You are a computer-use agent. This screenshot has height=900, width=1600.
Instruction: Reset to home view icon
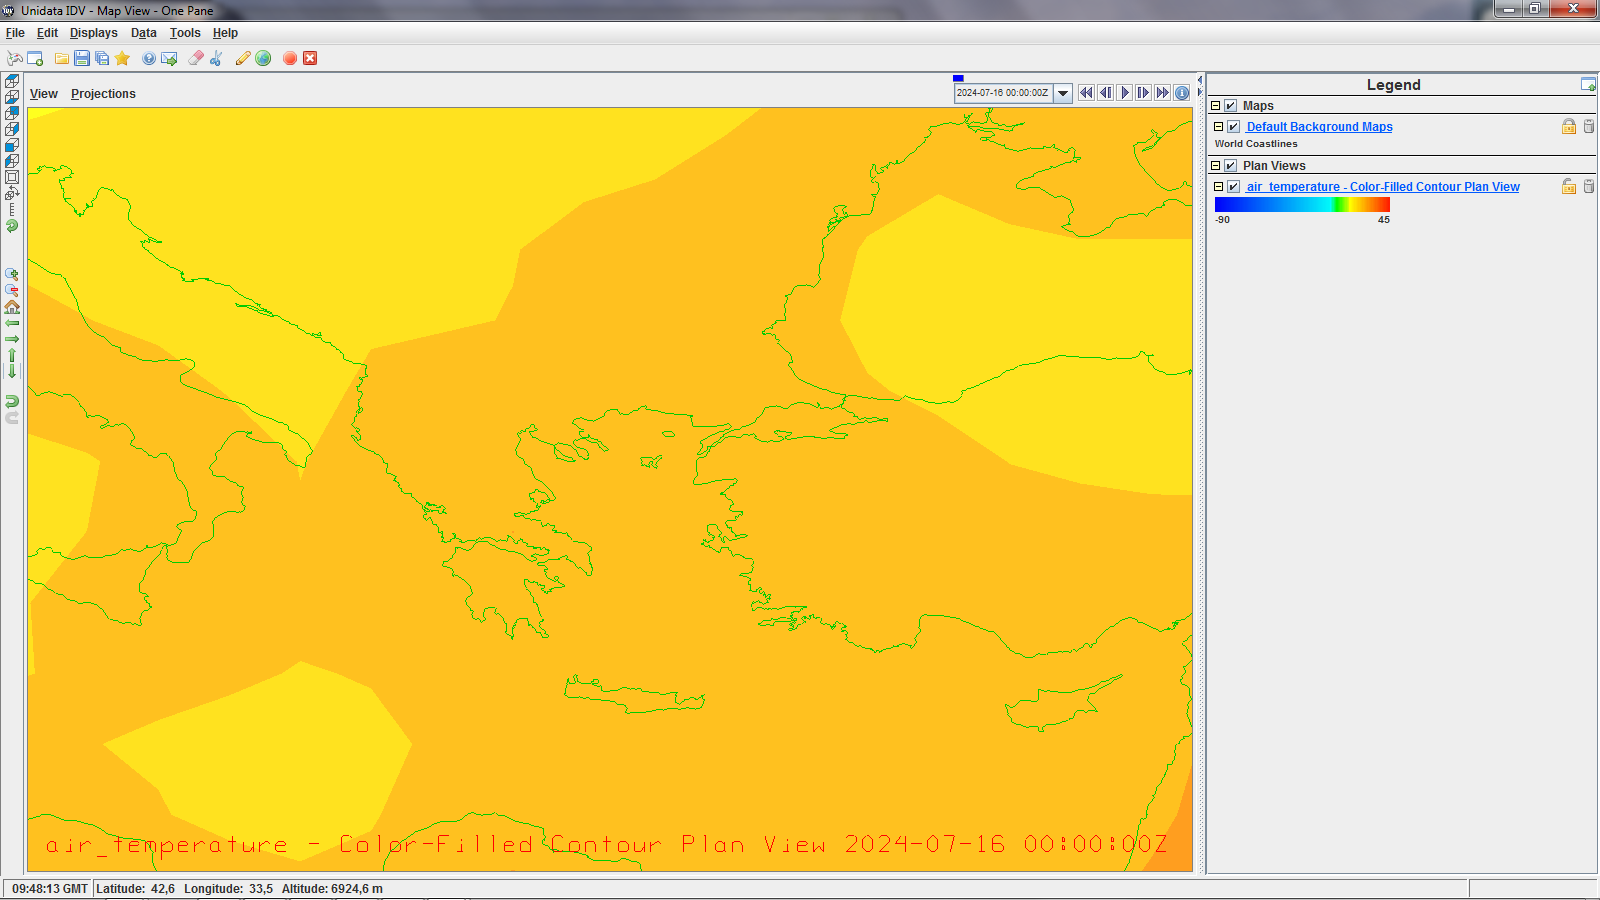12,306
